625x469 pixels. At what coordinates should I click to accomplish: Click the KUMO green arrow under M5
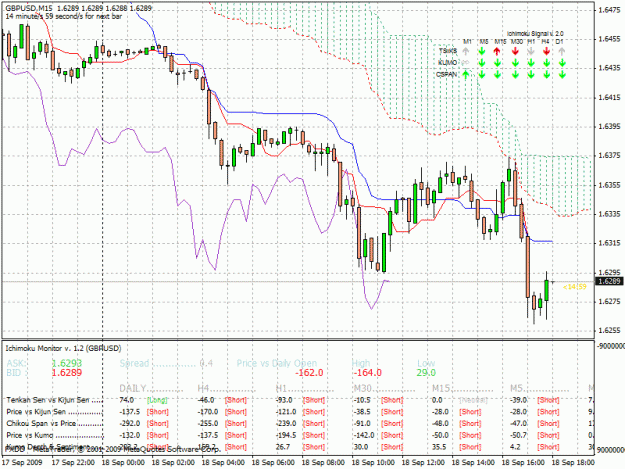[482, 63]
